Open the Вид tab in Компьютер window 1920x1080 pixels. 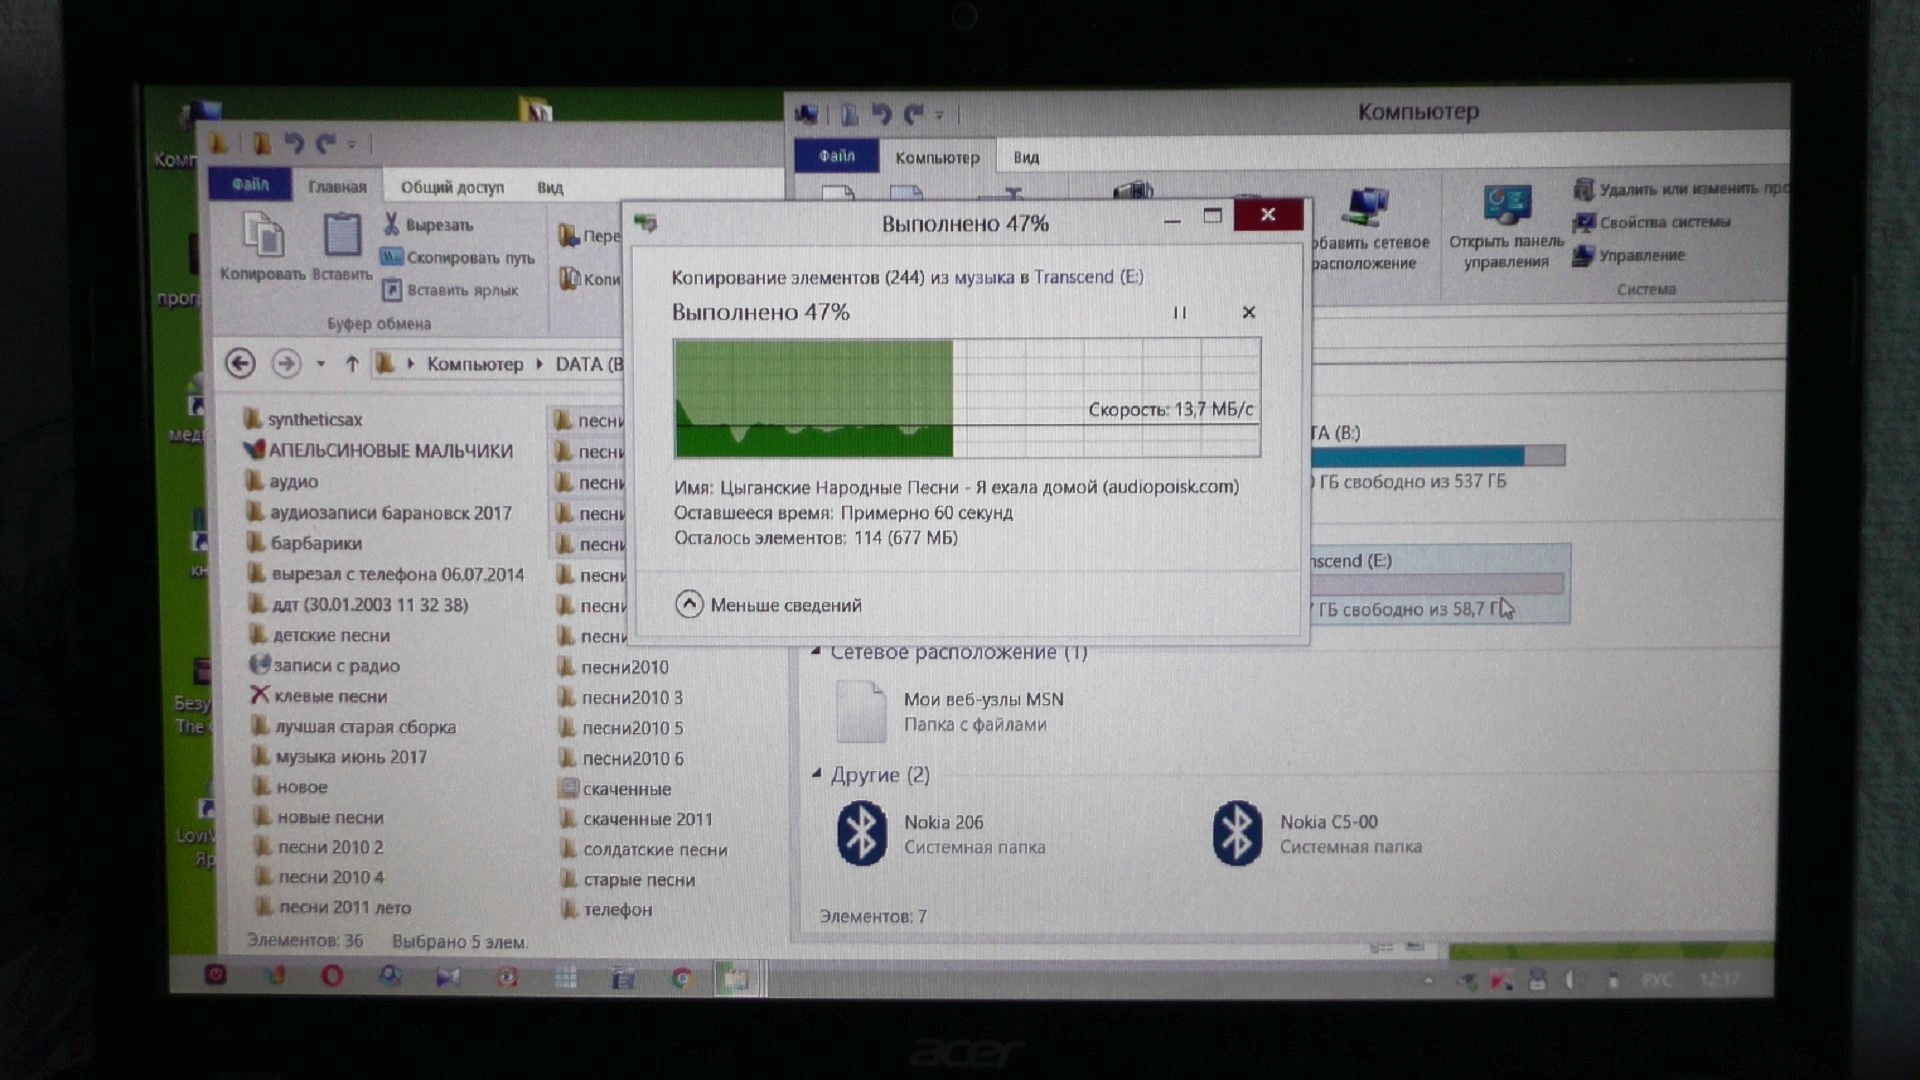pyautogui.click(x=1026, y=158)
